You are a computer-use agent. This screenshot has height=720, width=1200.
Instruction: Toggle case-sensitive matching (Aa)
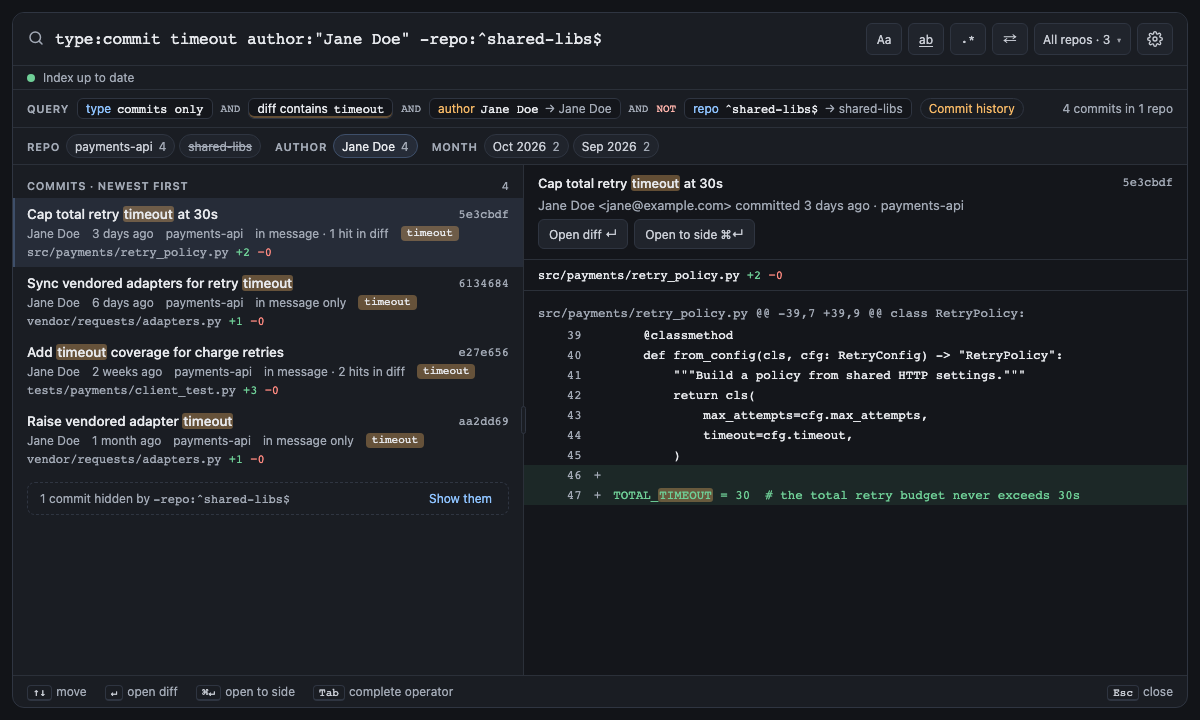click(884, 39)
